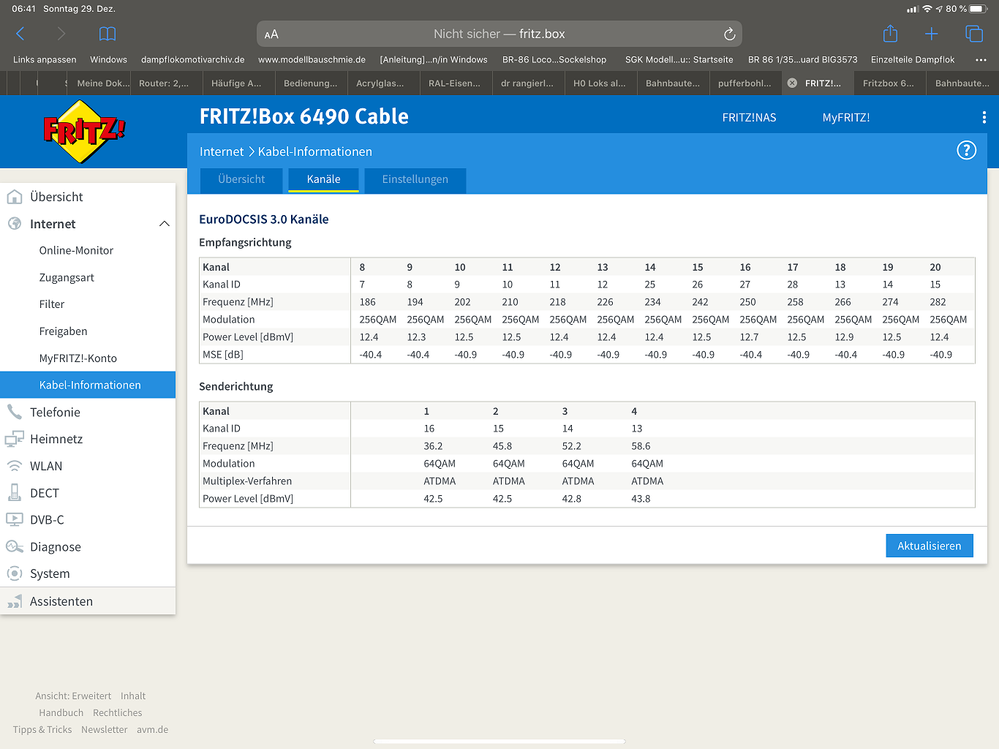Show all tabs overview icon
The height and width of the screenshot is (749, 999).
tap(974, 34)
